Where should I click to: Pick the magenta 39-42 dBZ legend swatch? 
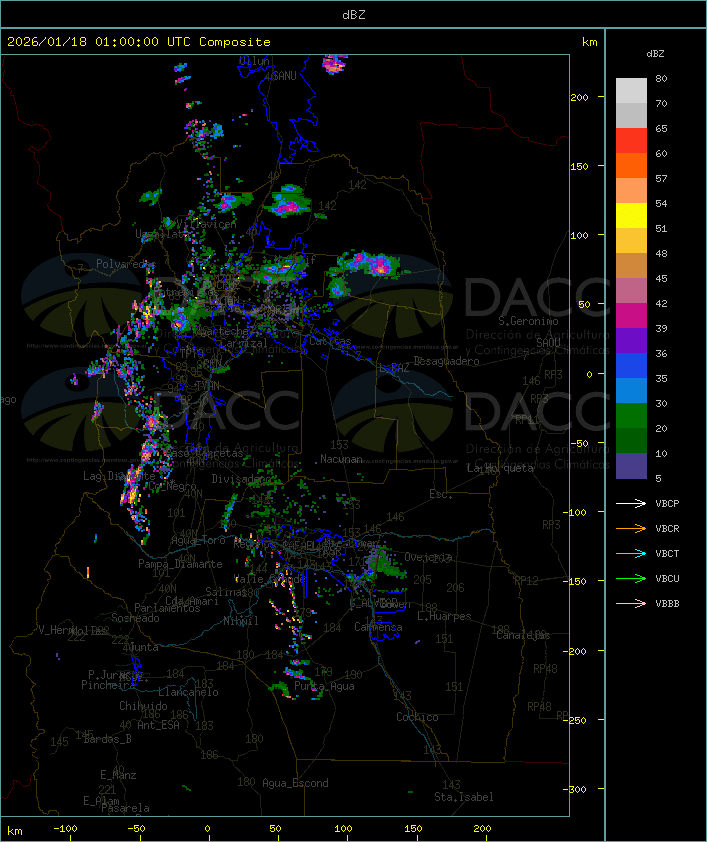click(x=631, y=316)
